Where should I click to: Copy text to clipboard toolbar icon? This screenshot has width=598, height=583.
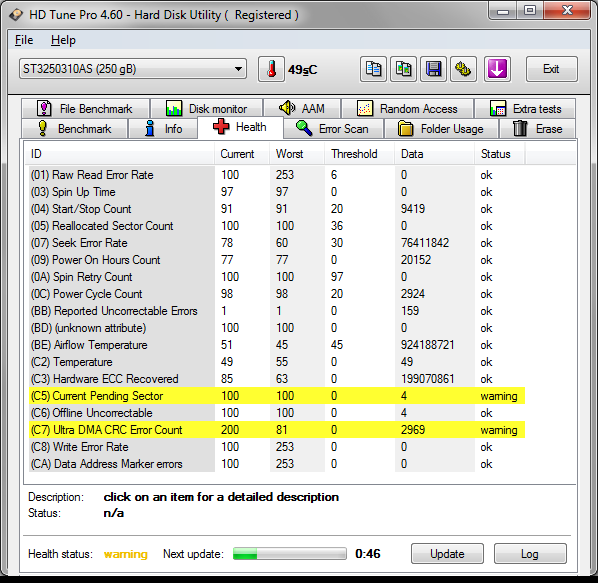tap(373, 69)
